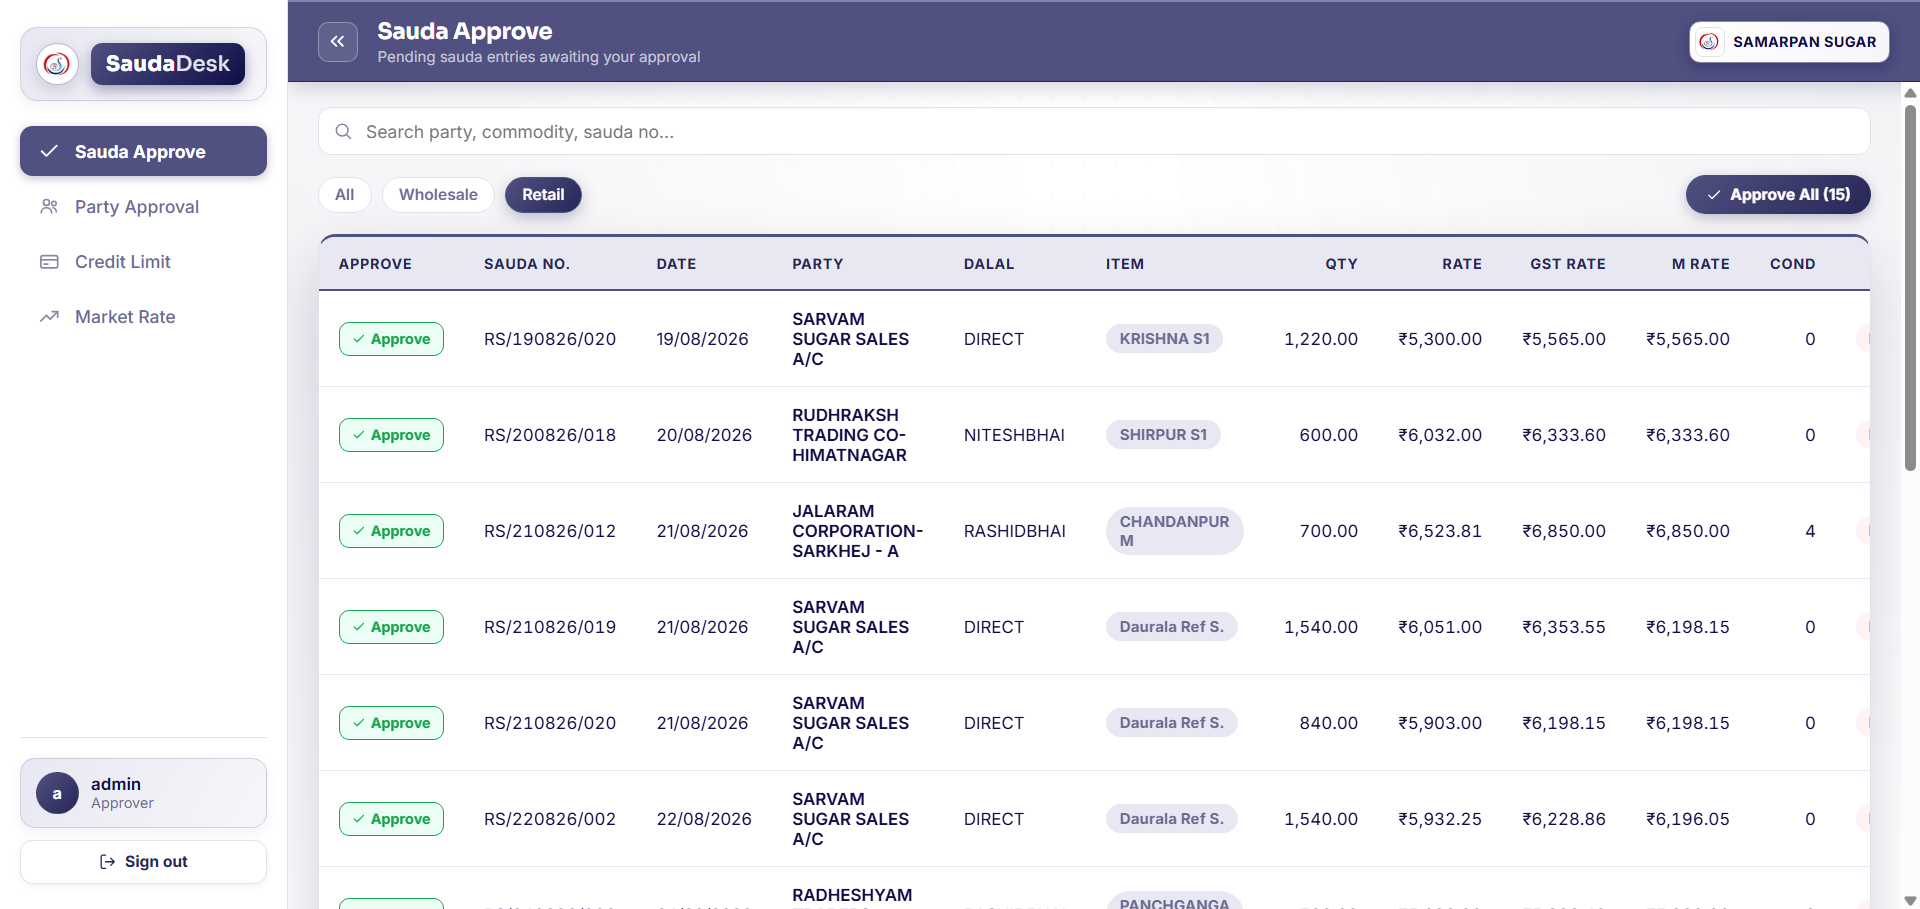
Task: Approve sauda RS/200826/018
Action: point(391,435)
